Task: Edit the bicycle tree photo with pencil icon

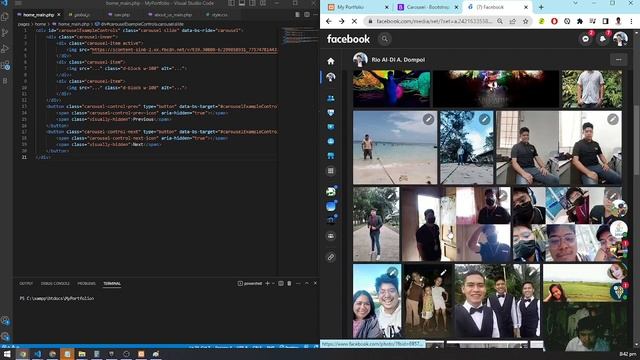Action: [x=484, y=119]
